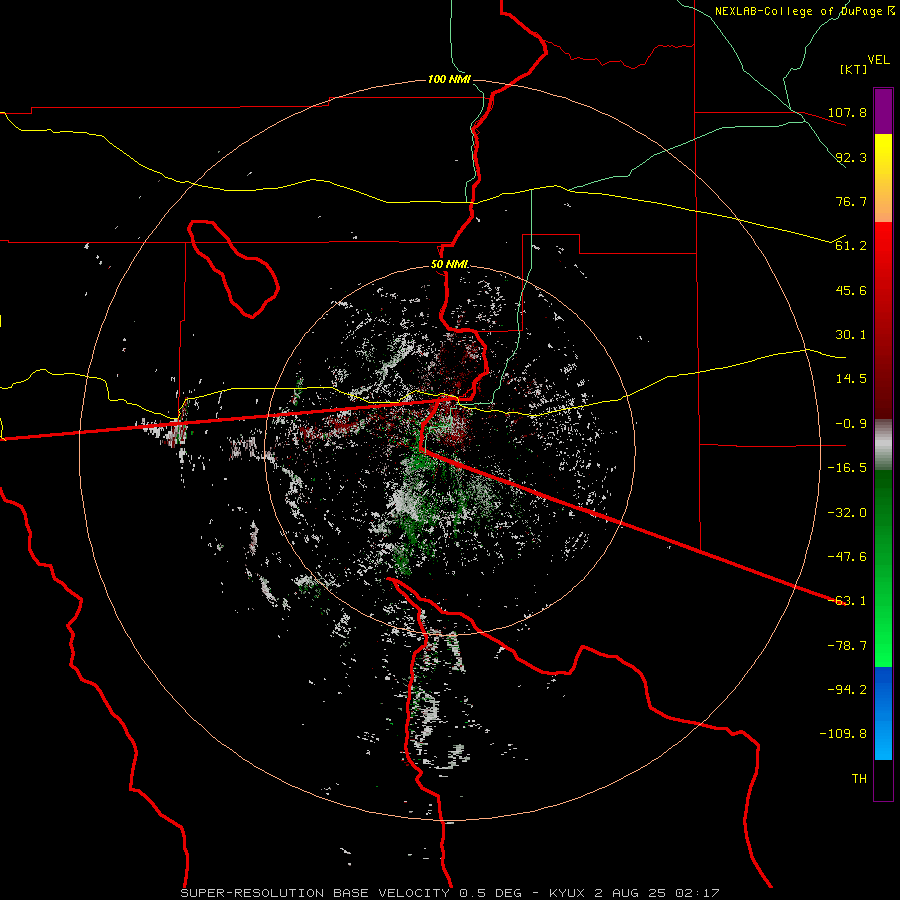
Task: Click the 76.7 scale value
Action: (x=851, y=201)
